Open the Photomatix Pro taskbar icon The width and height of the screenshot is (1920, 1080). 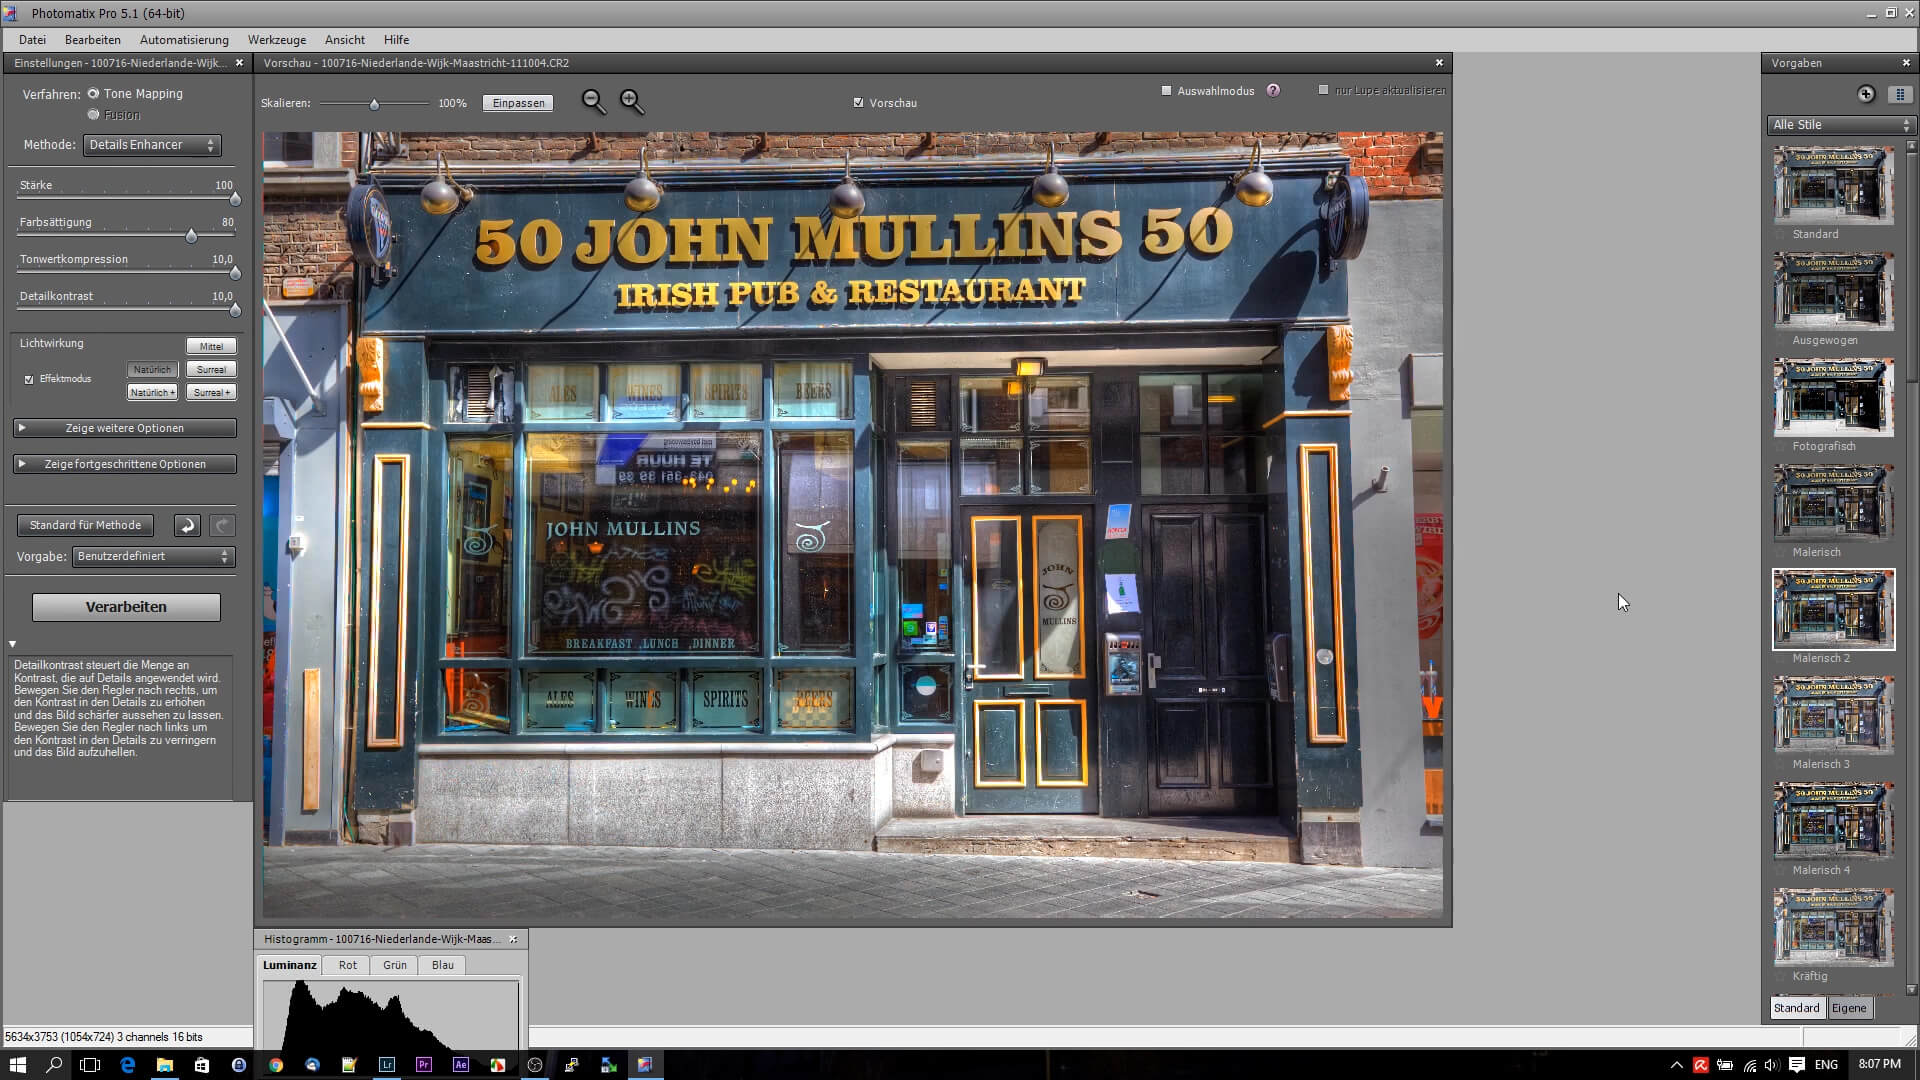point(645,1065)
